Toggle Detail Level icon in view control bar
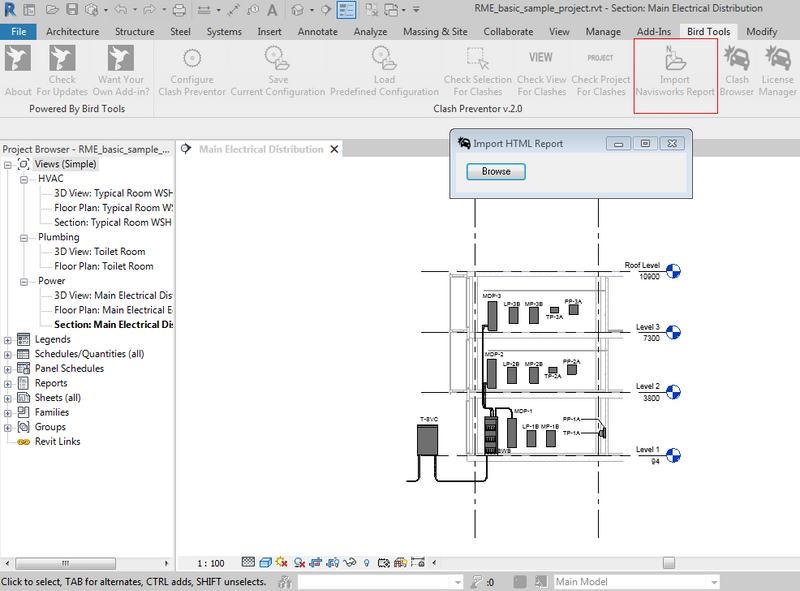Image resolution: width=800 pixels, height=591 pixels. coord(248,562)
